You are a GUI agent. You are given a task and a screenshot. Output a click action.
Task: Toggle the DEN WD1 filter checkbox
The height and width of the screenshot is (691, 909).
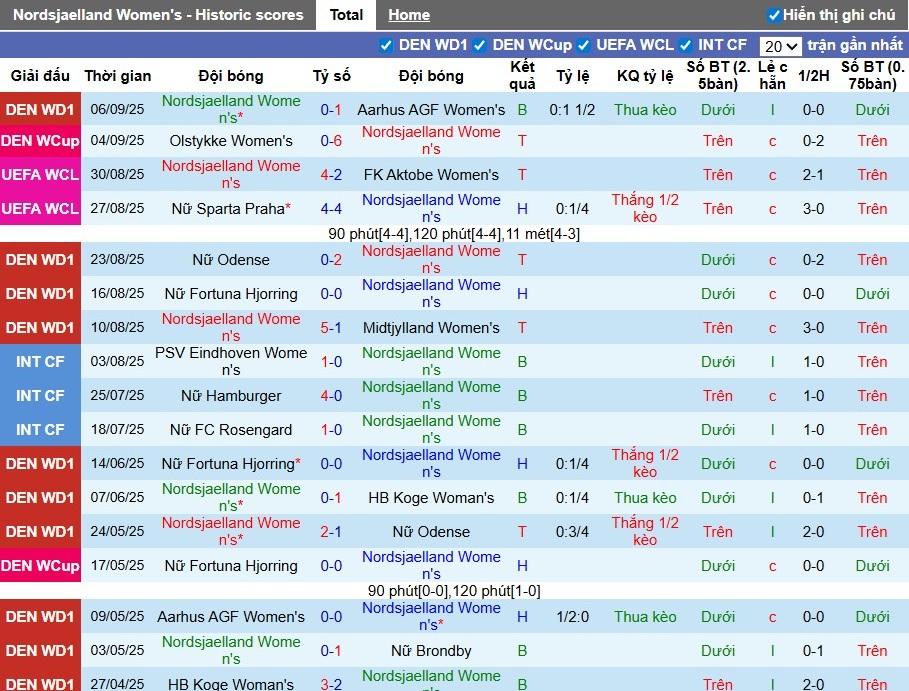click(x=386, y=45)
